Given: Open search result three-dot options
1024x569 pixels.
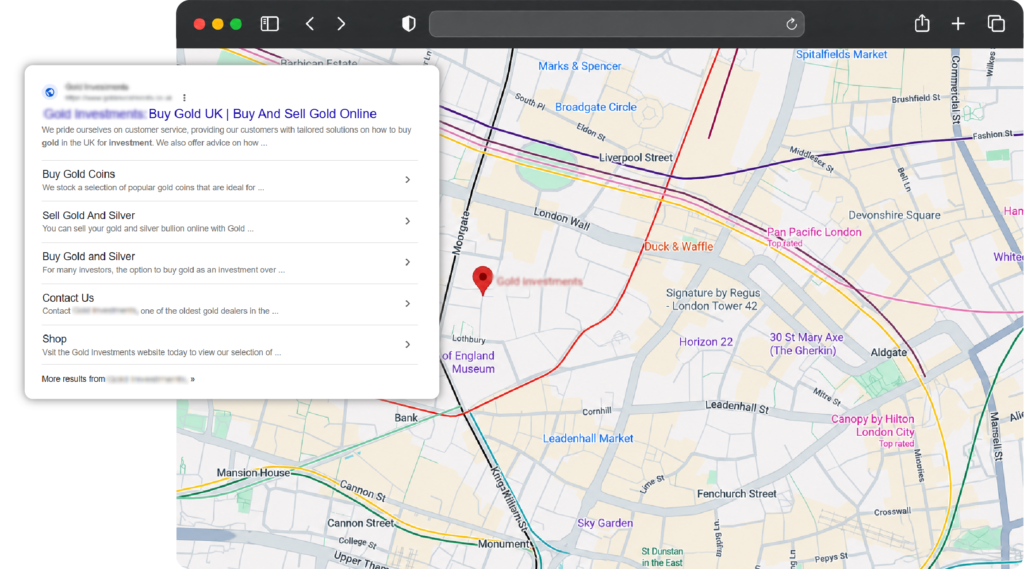Looking at the screenshot, I should point(184,97).
